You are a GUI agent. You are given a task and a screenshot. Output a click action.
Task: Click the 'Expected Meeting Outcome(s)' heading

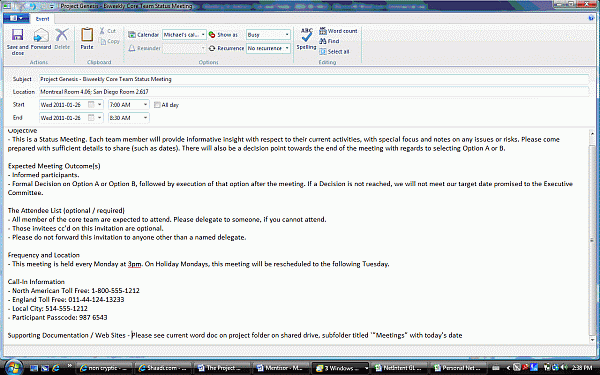(x=54, y=166)
